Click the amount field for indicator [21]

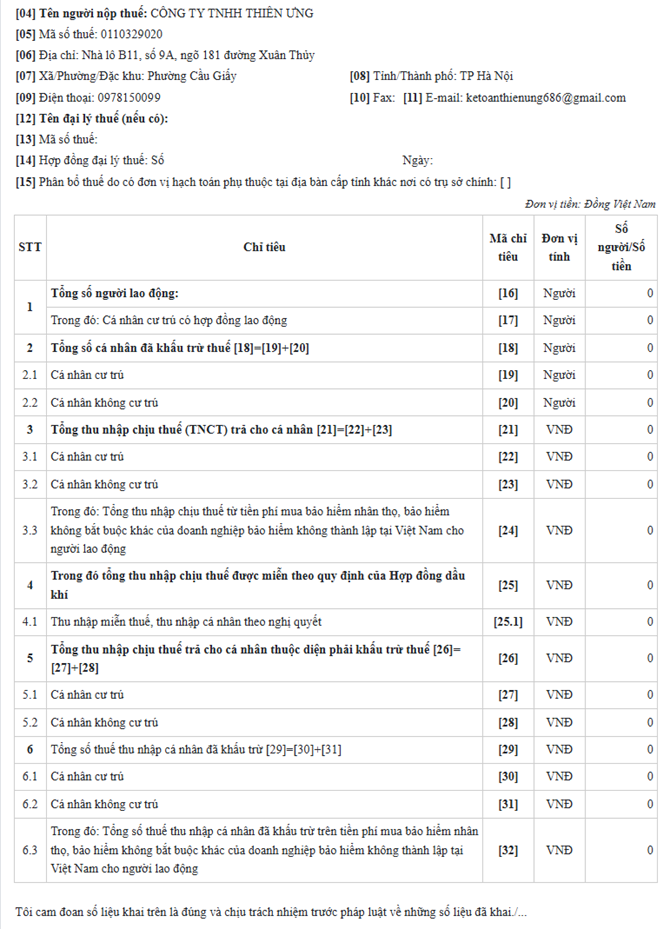tap(621, 429)
